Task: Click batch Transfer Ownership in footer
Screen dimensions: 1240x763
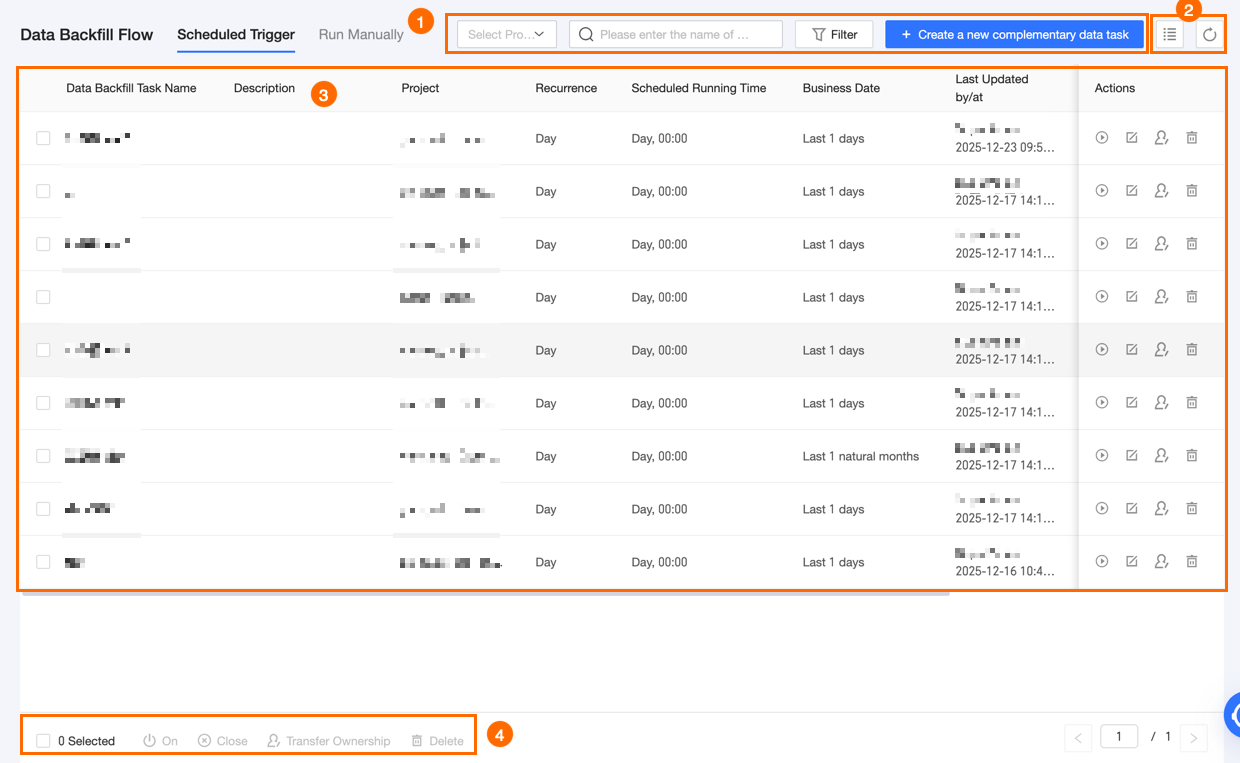Action: tap(328, 741)
